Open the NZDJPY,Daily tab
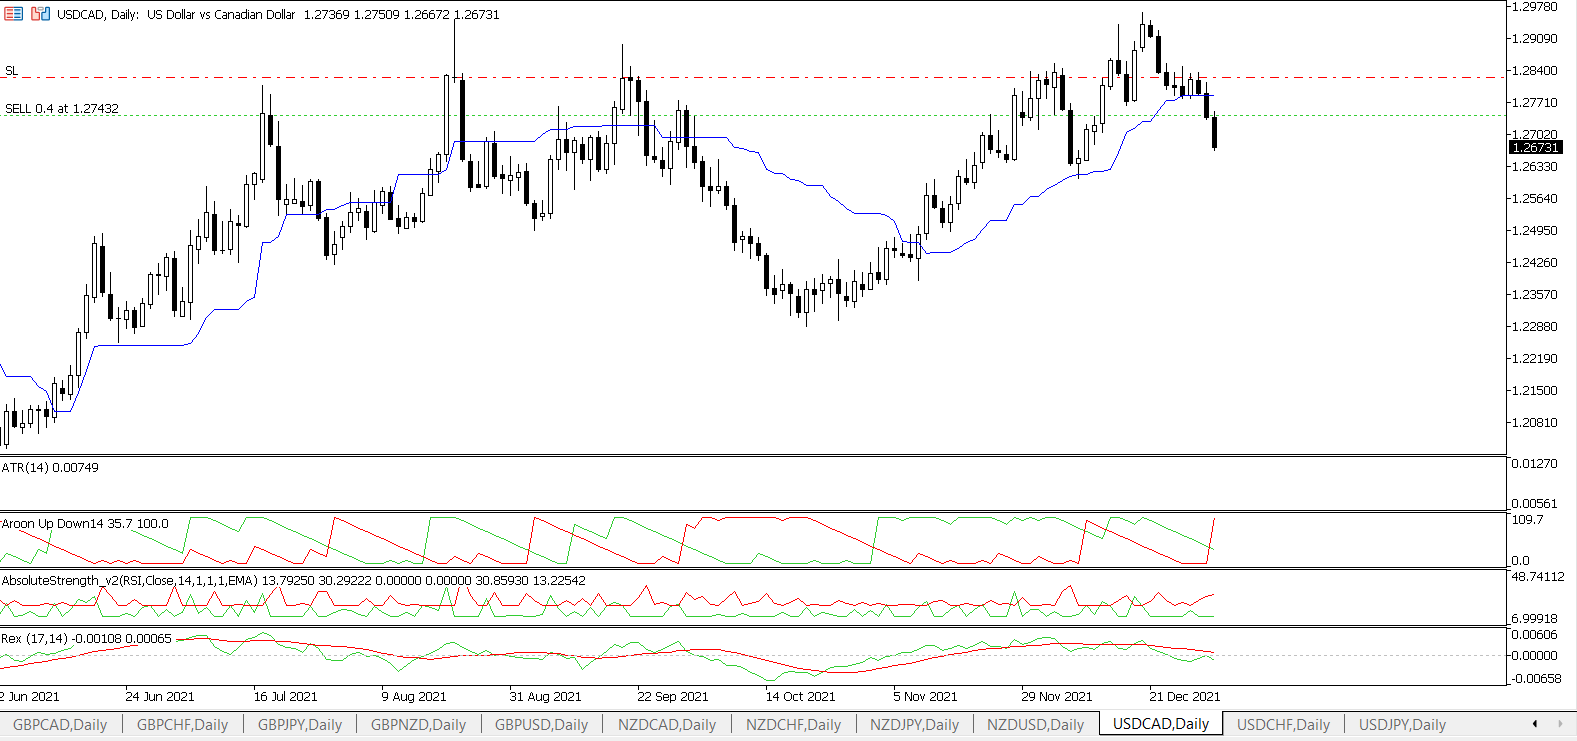 [x=914, y=725]
